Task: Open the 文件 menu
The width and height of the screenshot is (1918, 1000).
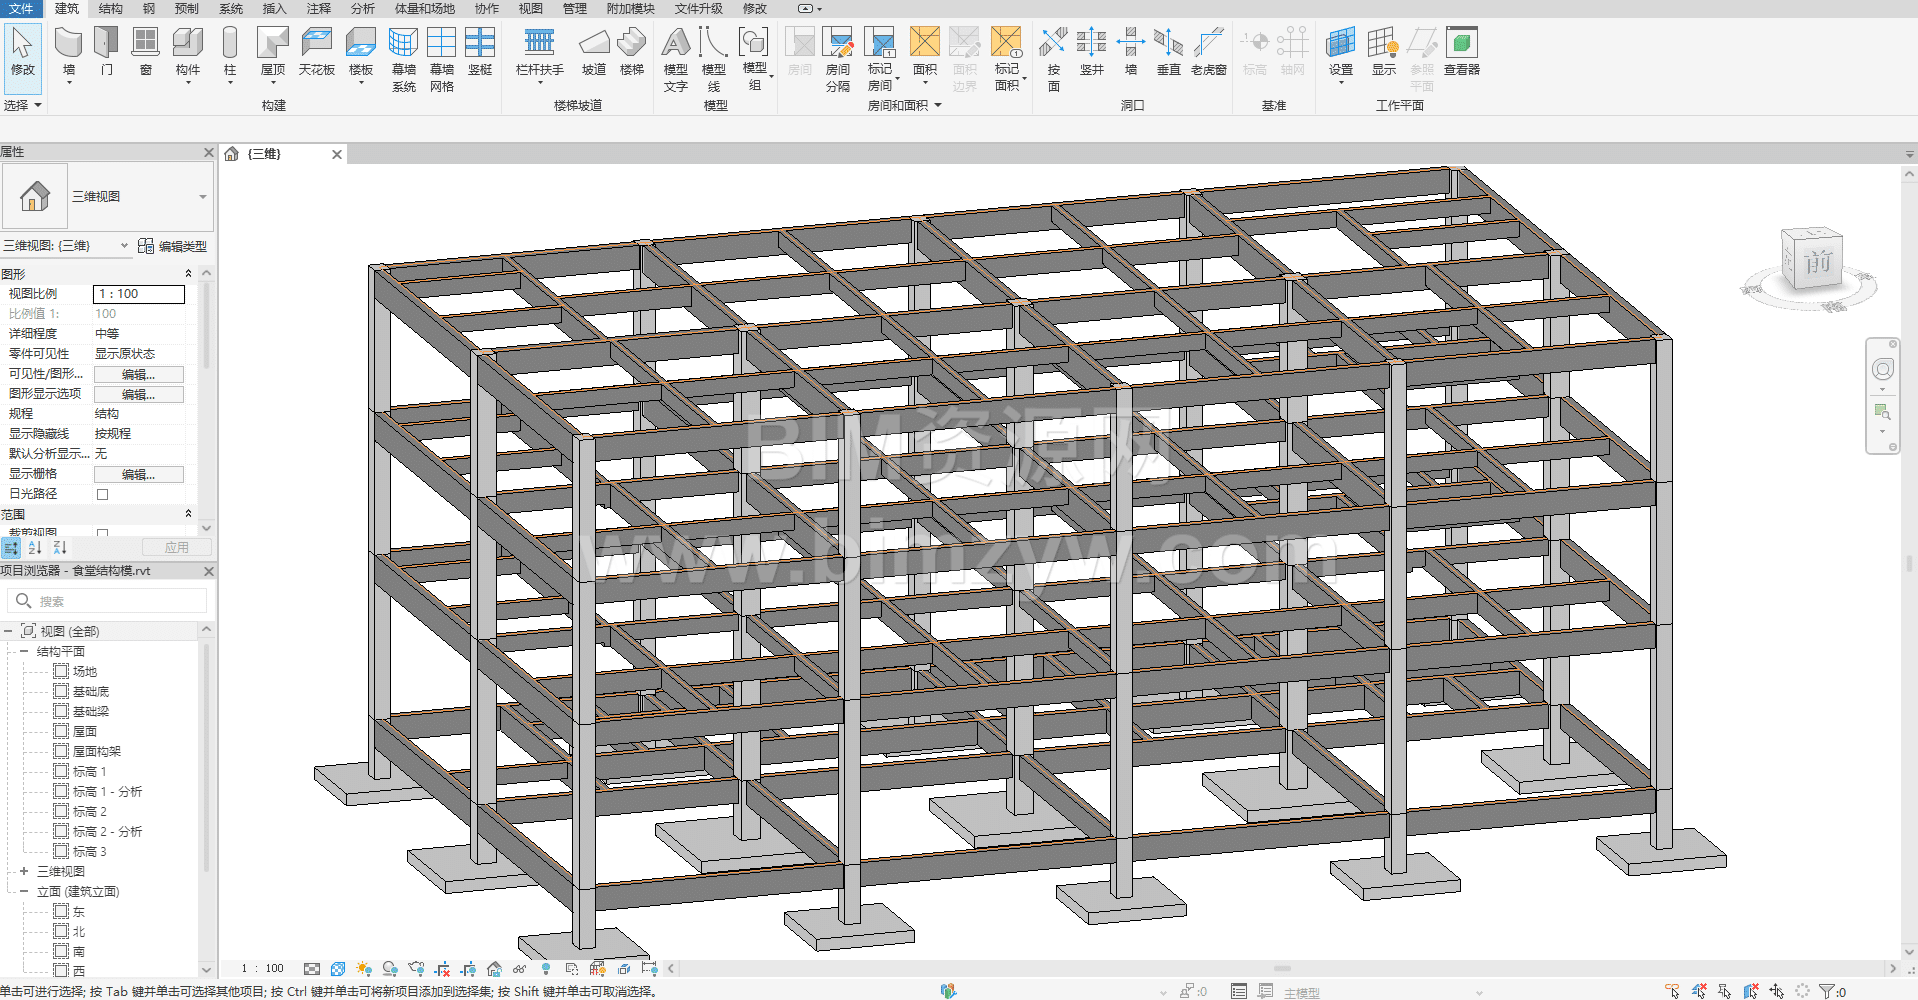Action: tap(21, 8)
